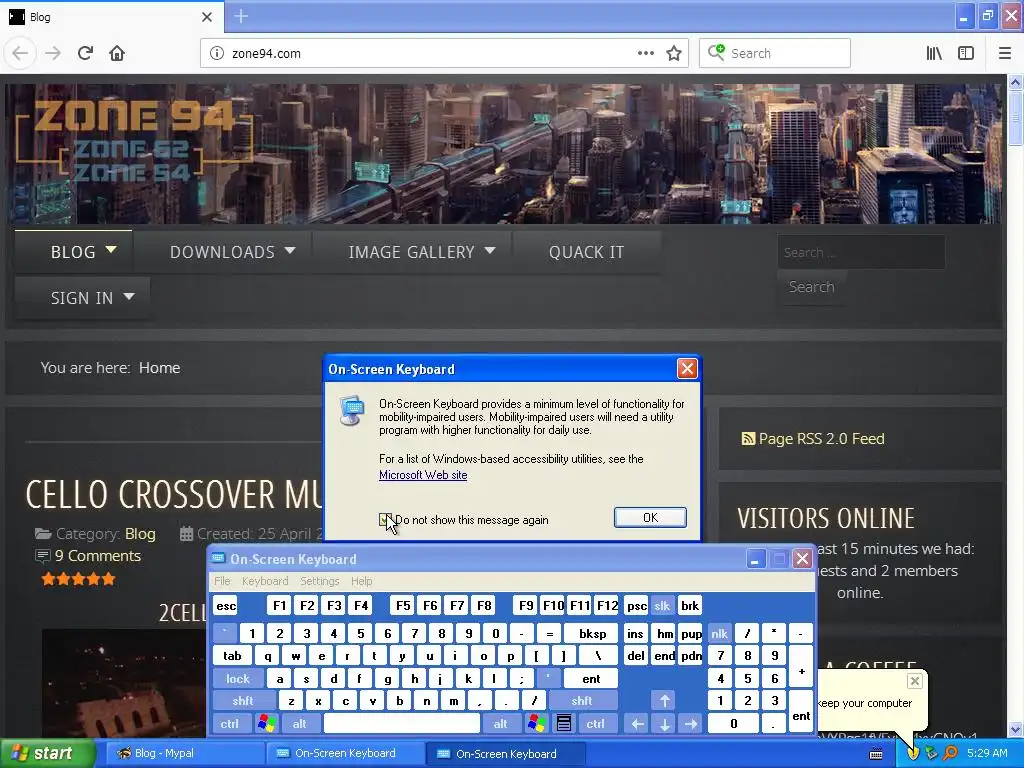Screen dimensions: 1024x768
Task: Open the Windows start menu
Action: coord(47,753)
